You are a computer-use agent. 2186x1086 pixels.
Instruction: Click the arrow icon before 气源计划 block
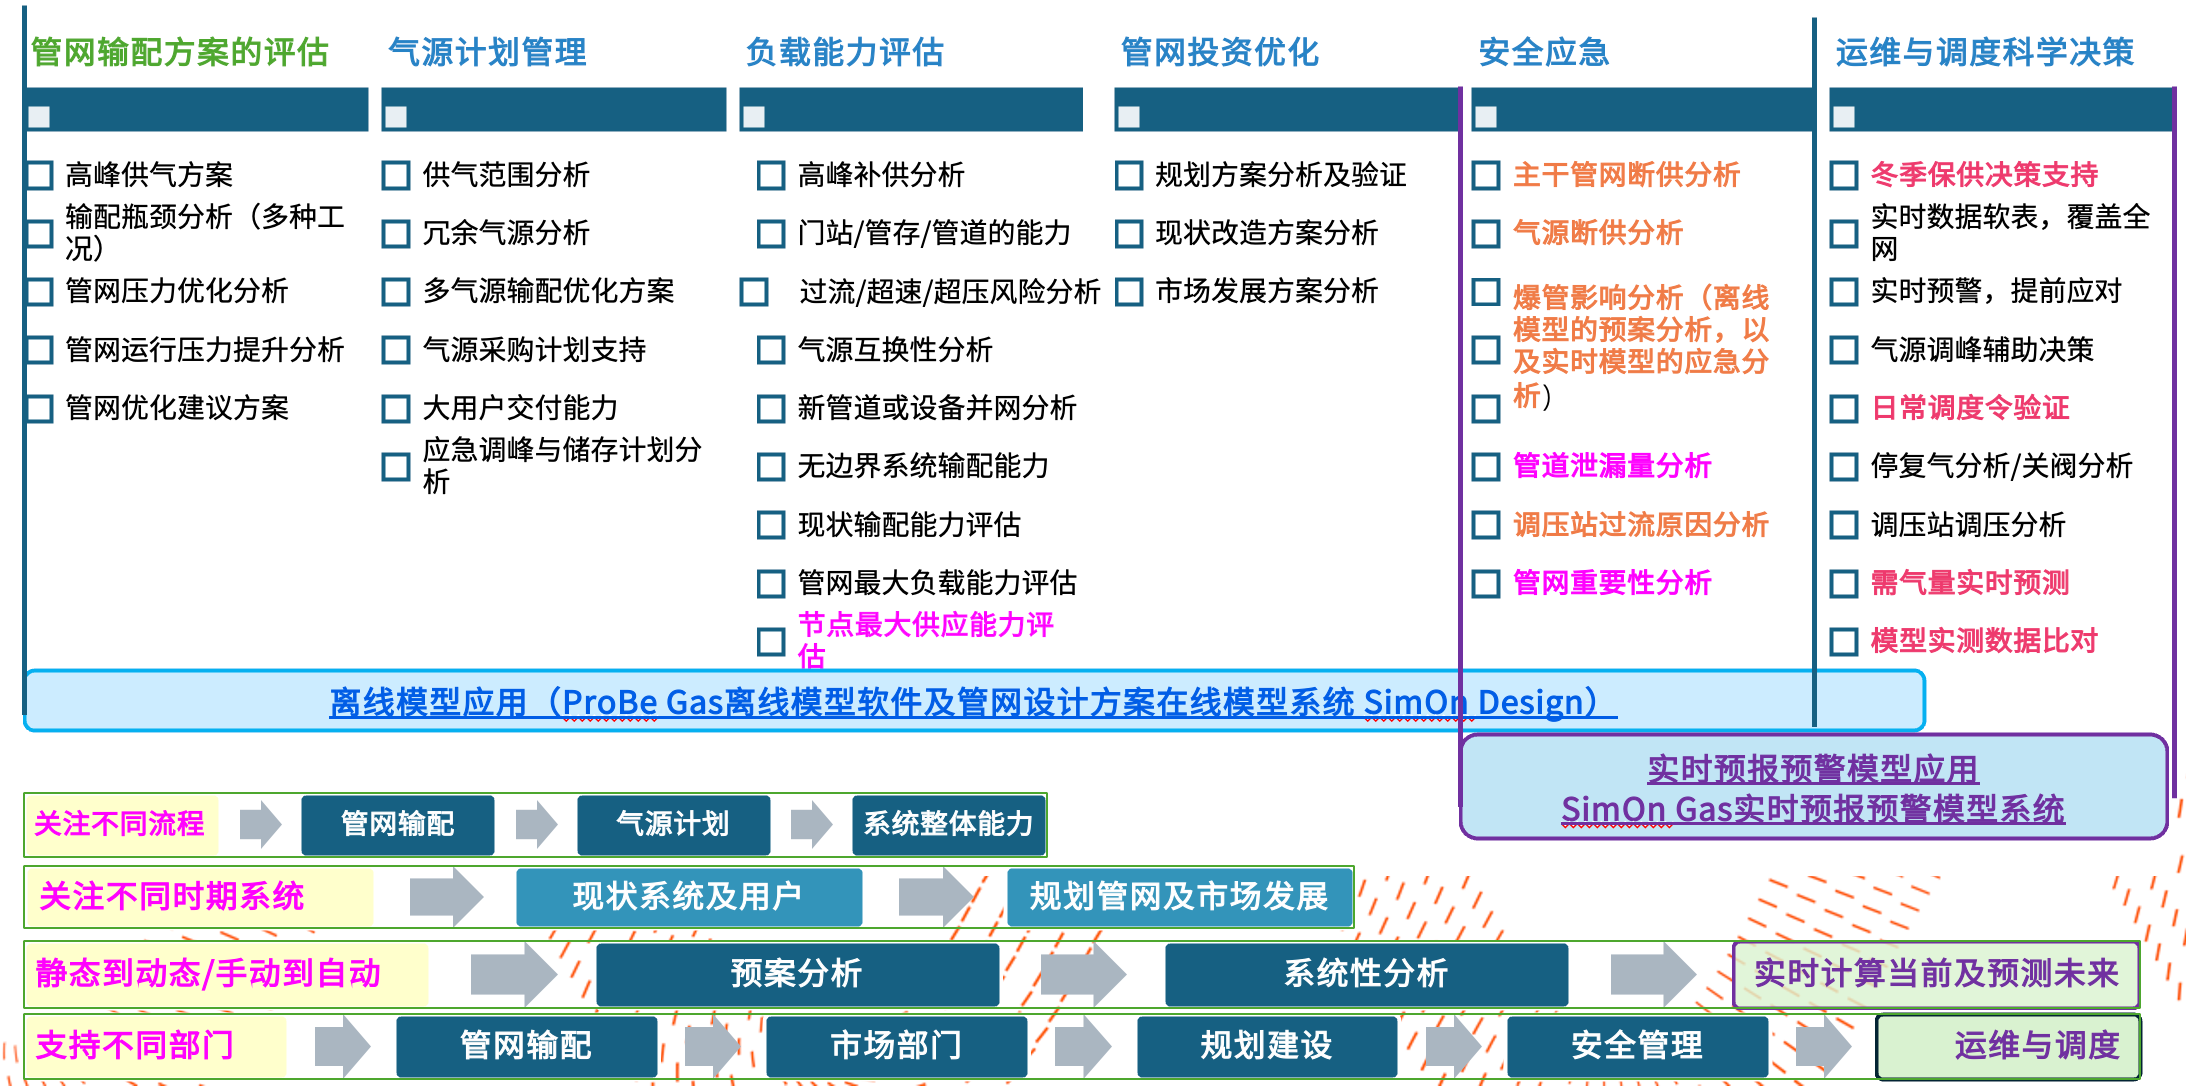coord(536,824)
